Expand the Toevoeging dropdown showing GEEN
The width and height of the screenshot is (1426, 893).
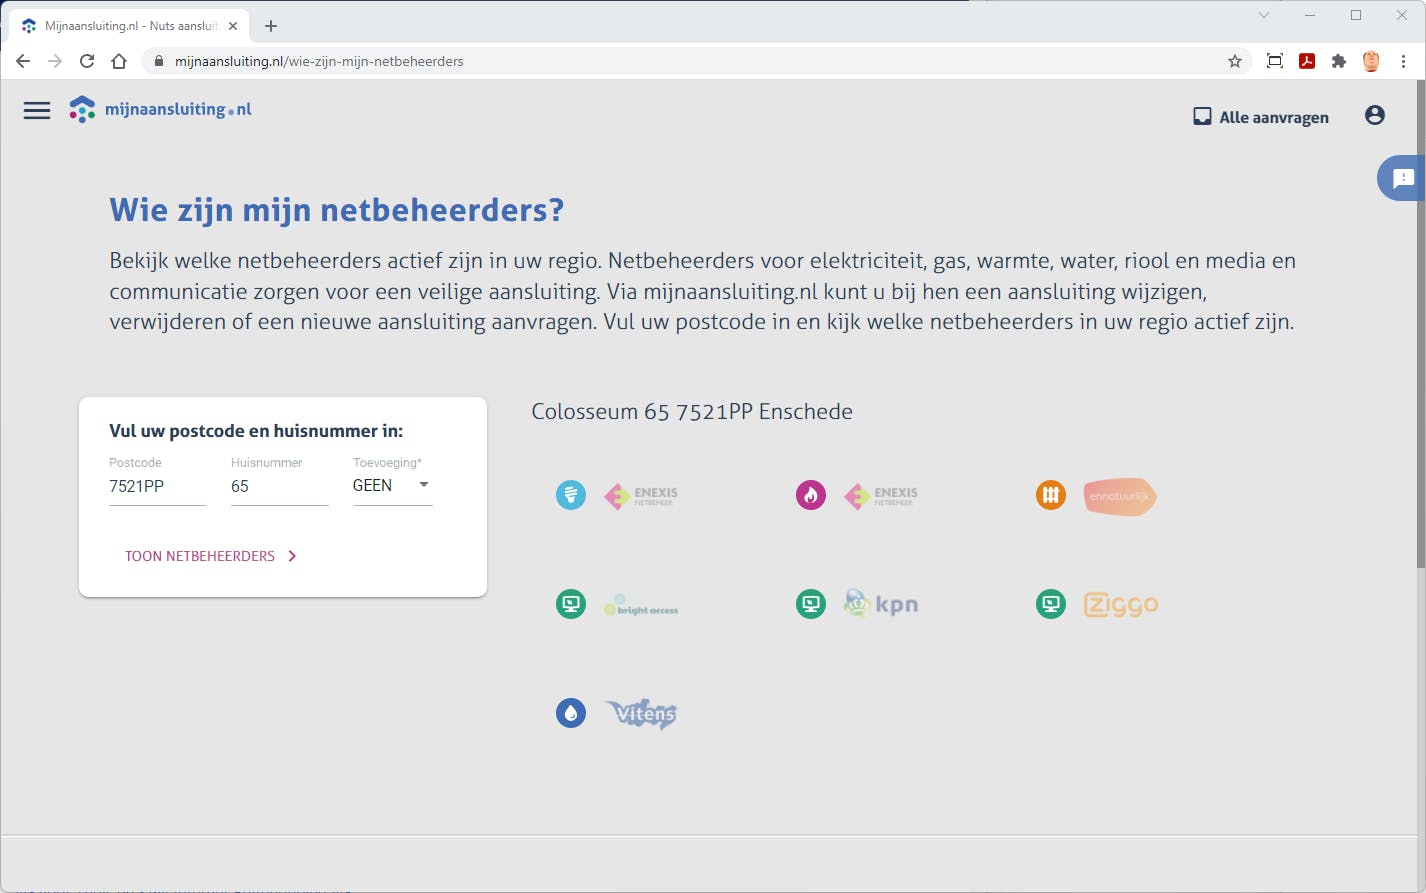point(392,486)
